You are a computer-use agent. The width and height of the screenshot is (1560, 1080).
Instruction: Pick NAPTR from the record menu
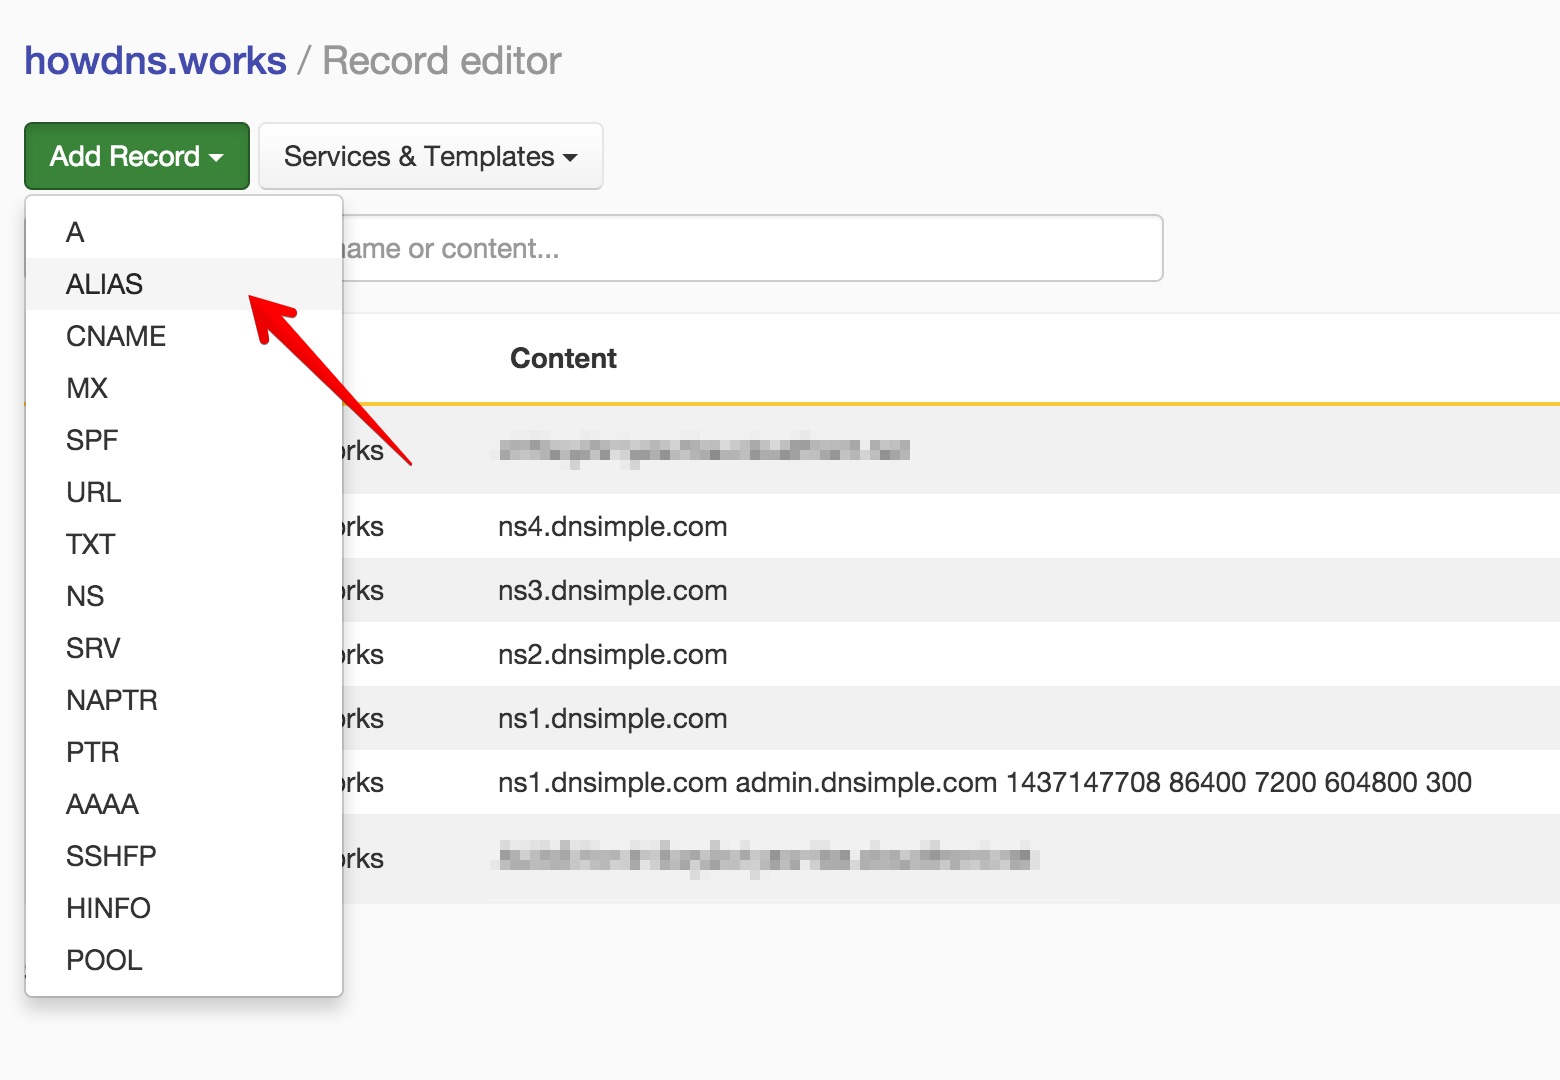(x=112, y=700)
